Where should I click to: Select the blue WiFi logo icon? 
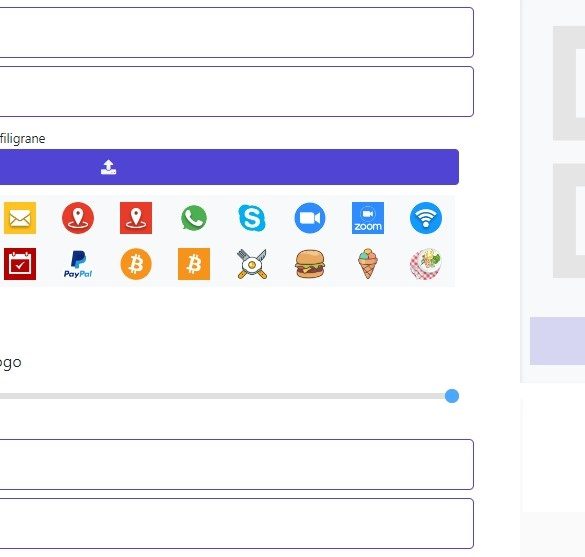coord(426,218)
